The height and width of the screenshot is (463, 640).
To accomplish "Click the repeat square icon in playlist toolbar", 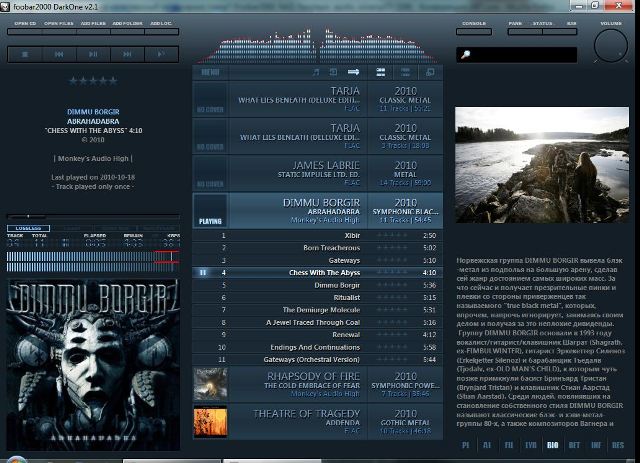I will [333, 72].
